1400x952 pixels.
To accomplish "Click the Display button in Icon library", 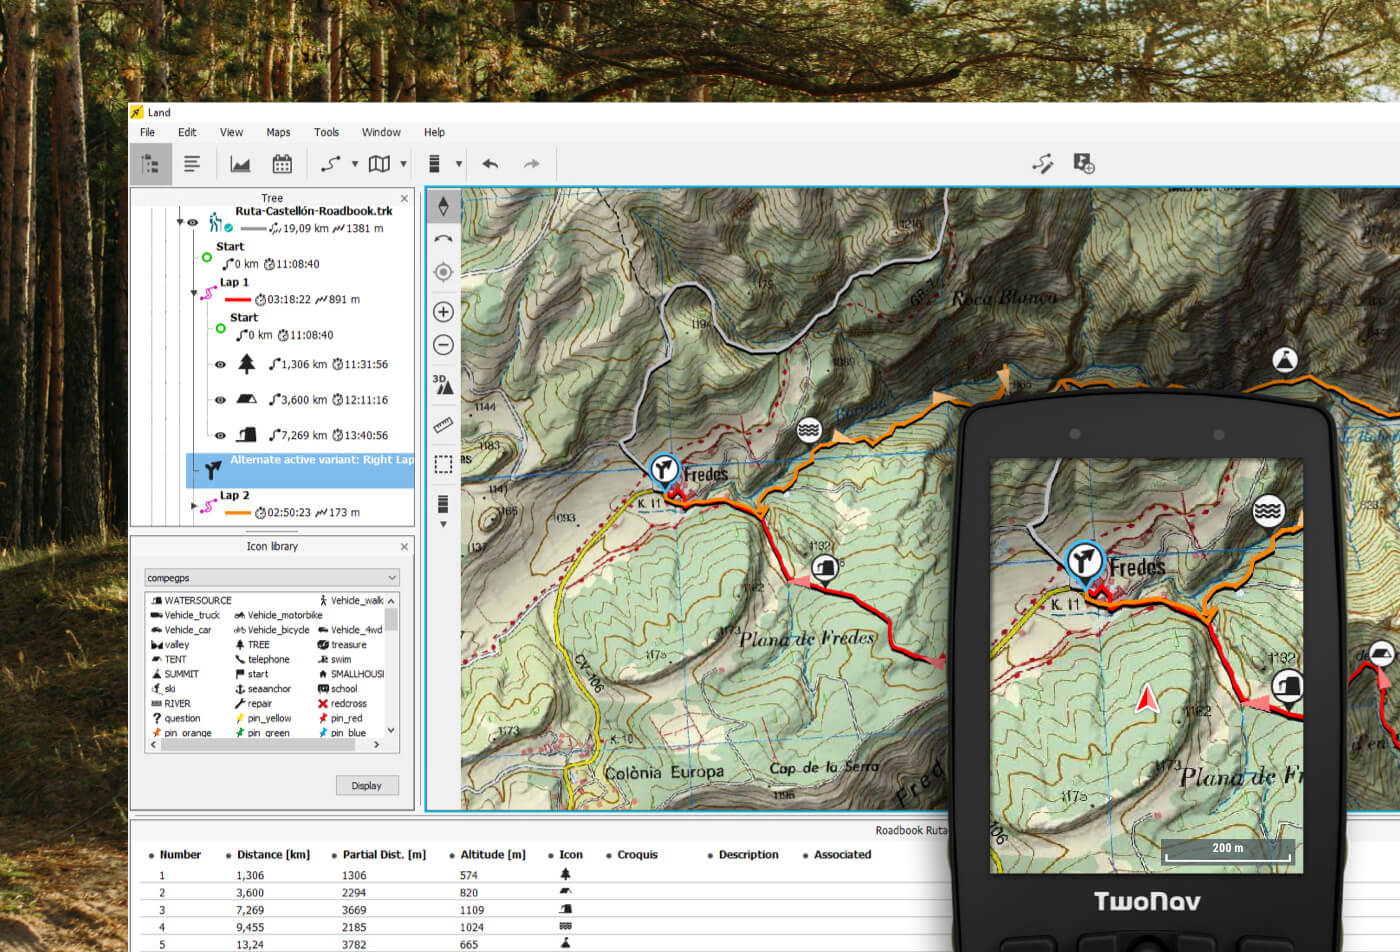I will (x=367, y=786).
